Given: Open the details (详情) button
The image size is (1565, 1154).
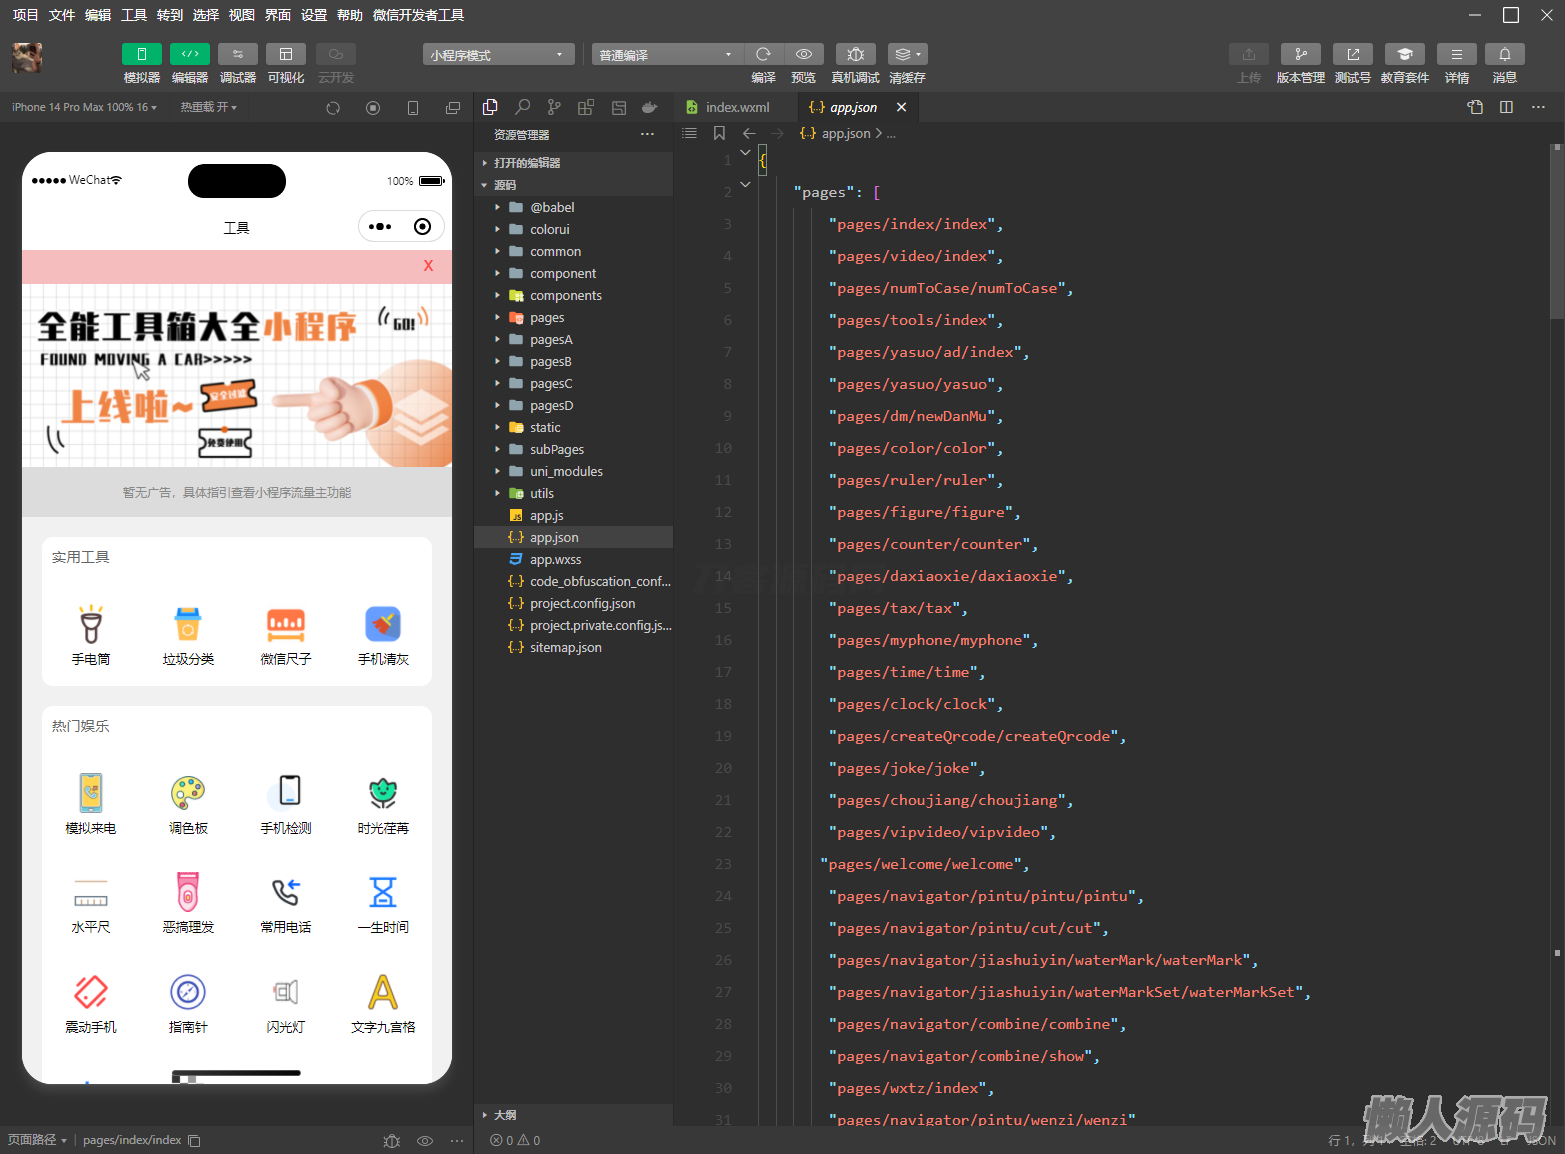Looking at the screenshot, I should pyautogui.click(x=1456, y=54).
